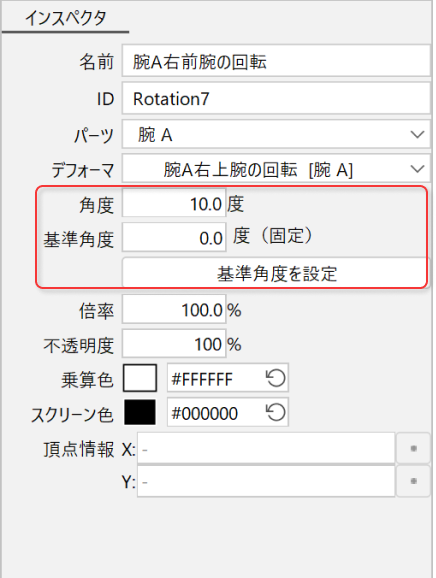This screenshot has width=436, height=578.
Task: Open the パーツ dropdown arrow
Action: coord(417,135)
